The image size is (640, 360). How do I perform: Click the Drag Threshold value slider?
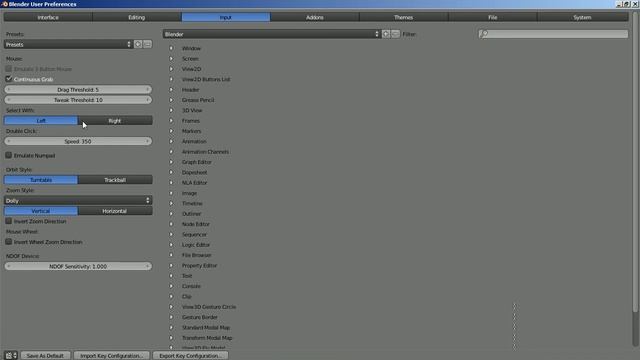tap(78, 89)
